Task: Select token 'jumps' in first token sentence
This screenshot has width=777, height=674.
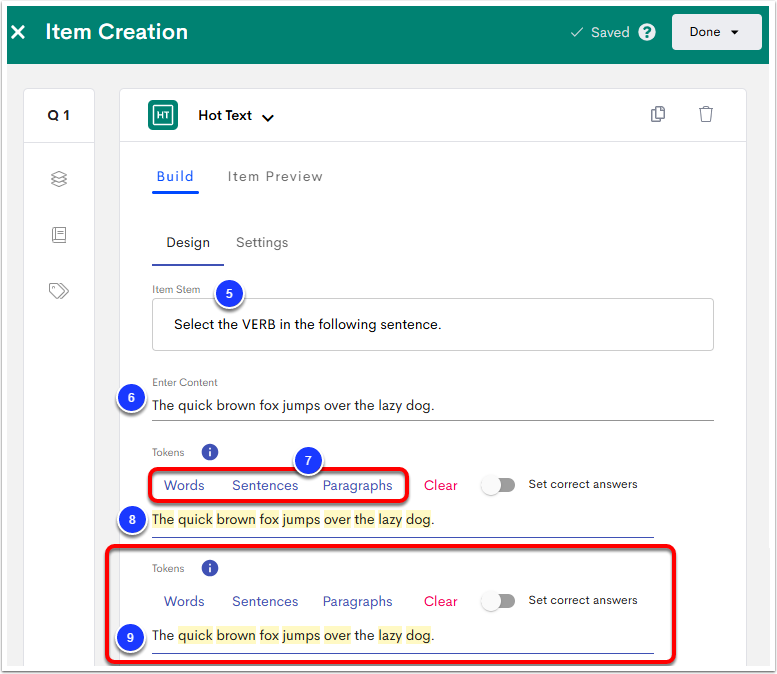Action: 301,520
